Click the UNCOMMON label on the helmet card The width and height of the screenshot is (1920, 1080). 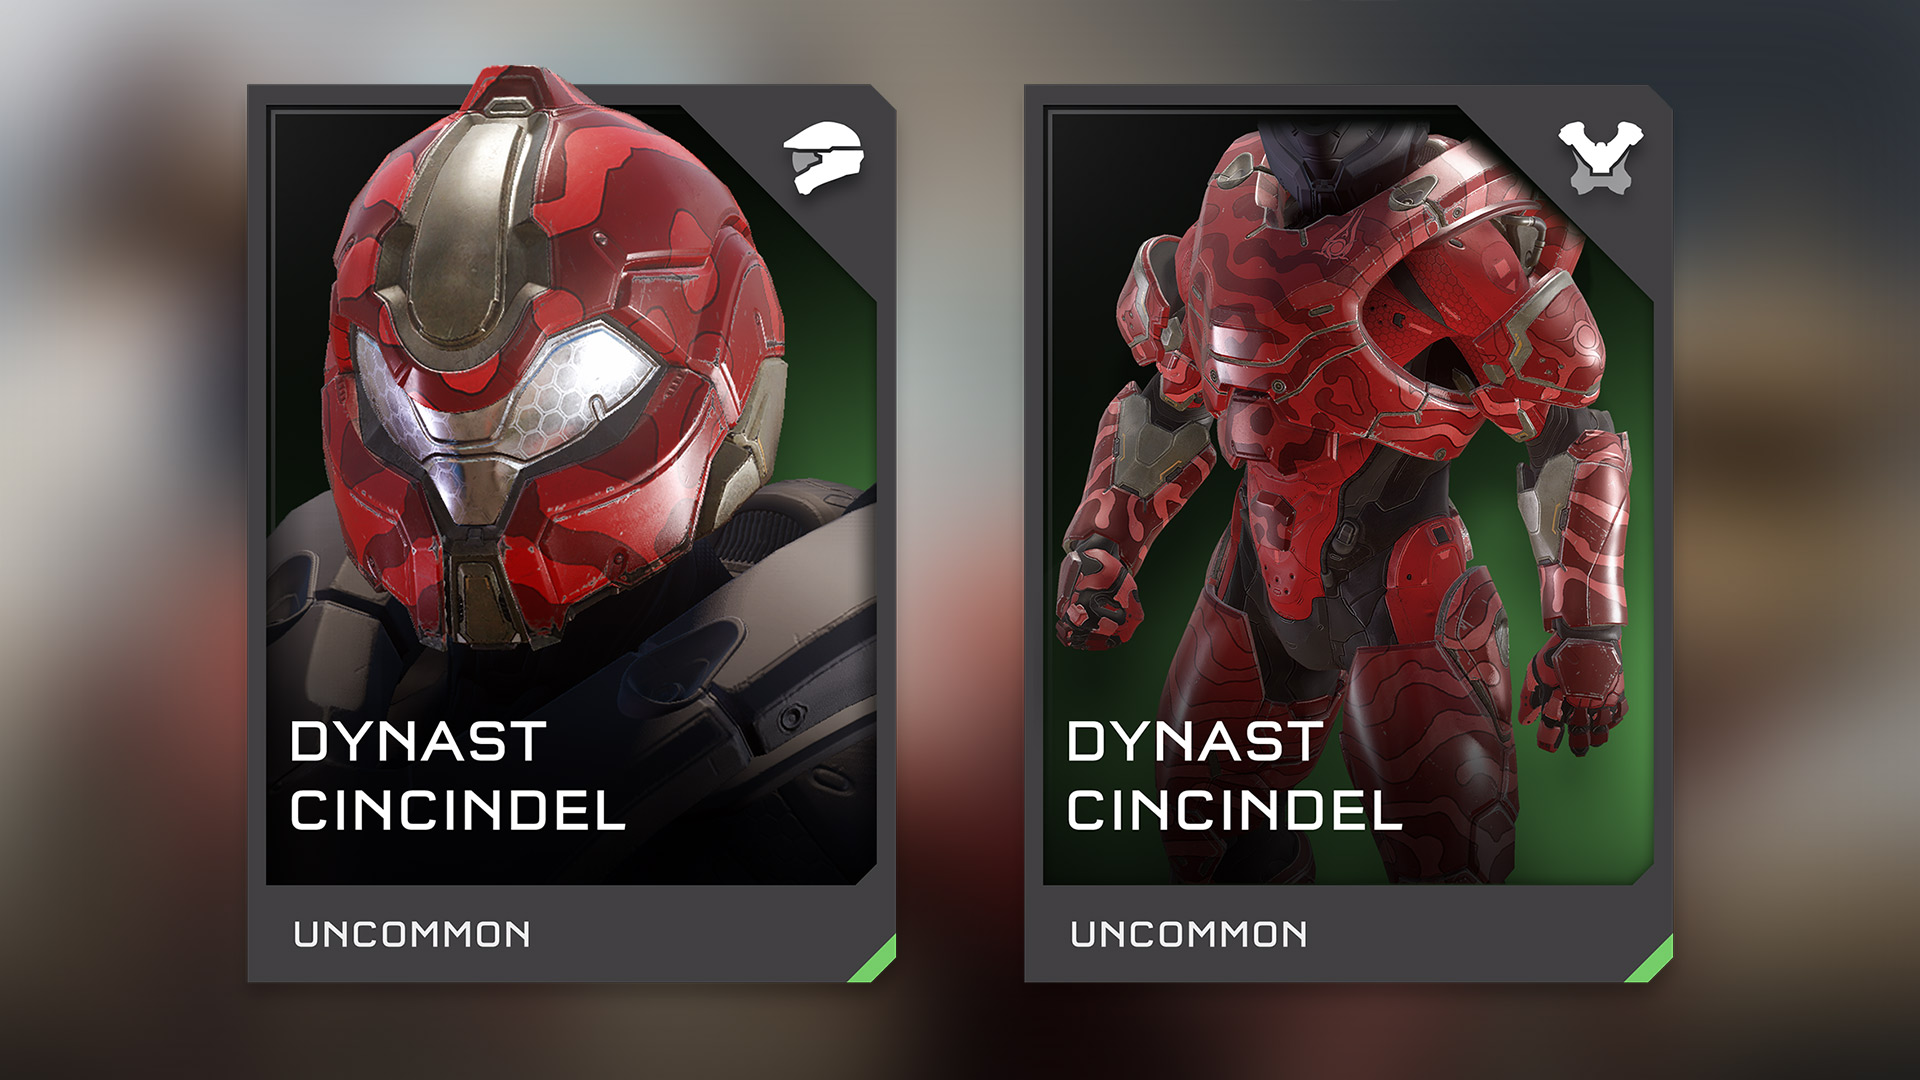click(x=412, y=935)
